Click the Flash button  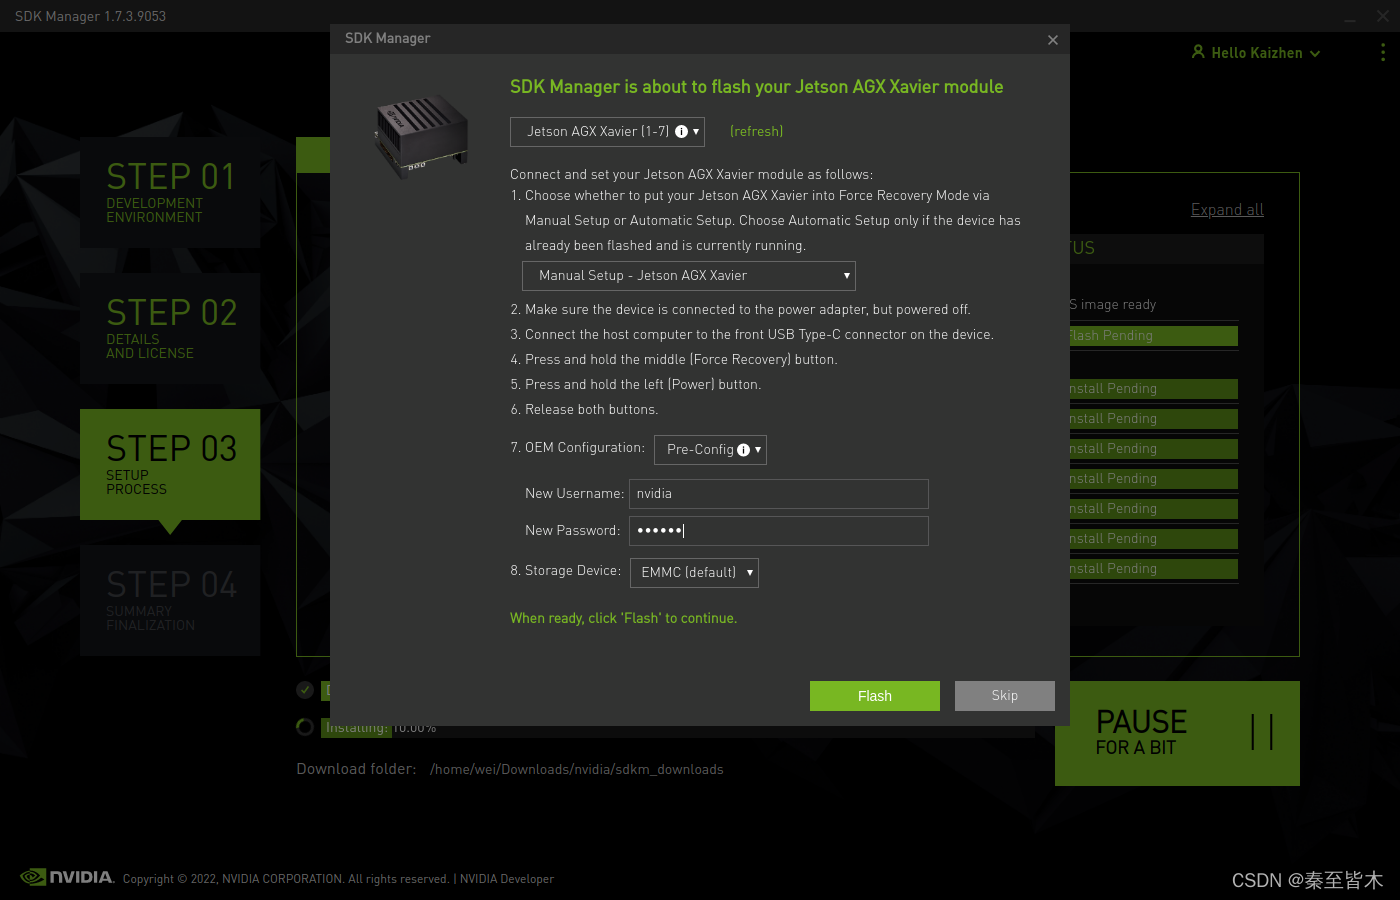pyautogui.click(x=874, y=696)
